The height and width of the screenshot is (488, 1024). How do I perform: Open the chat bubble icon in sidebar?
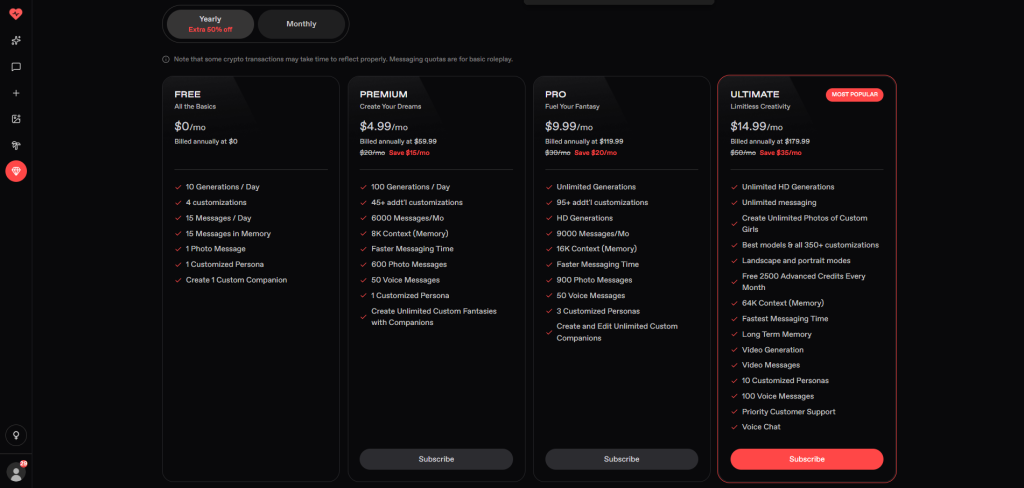click(16, 67)
